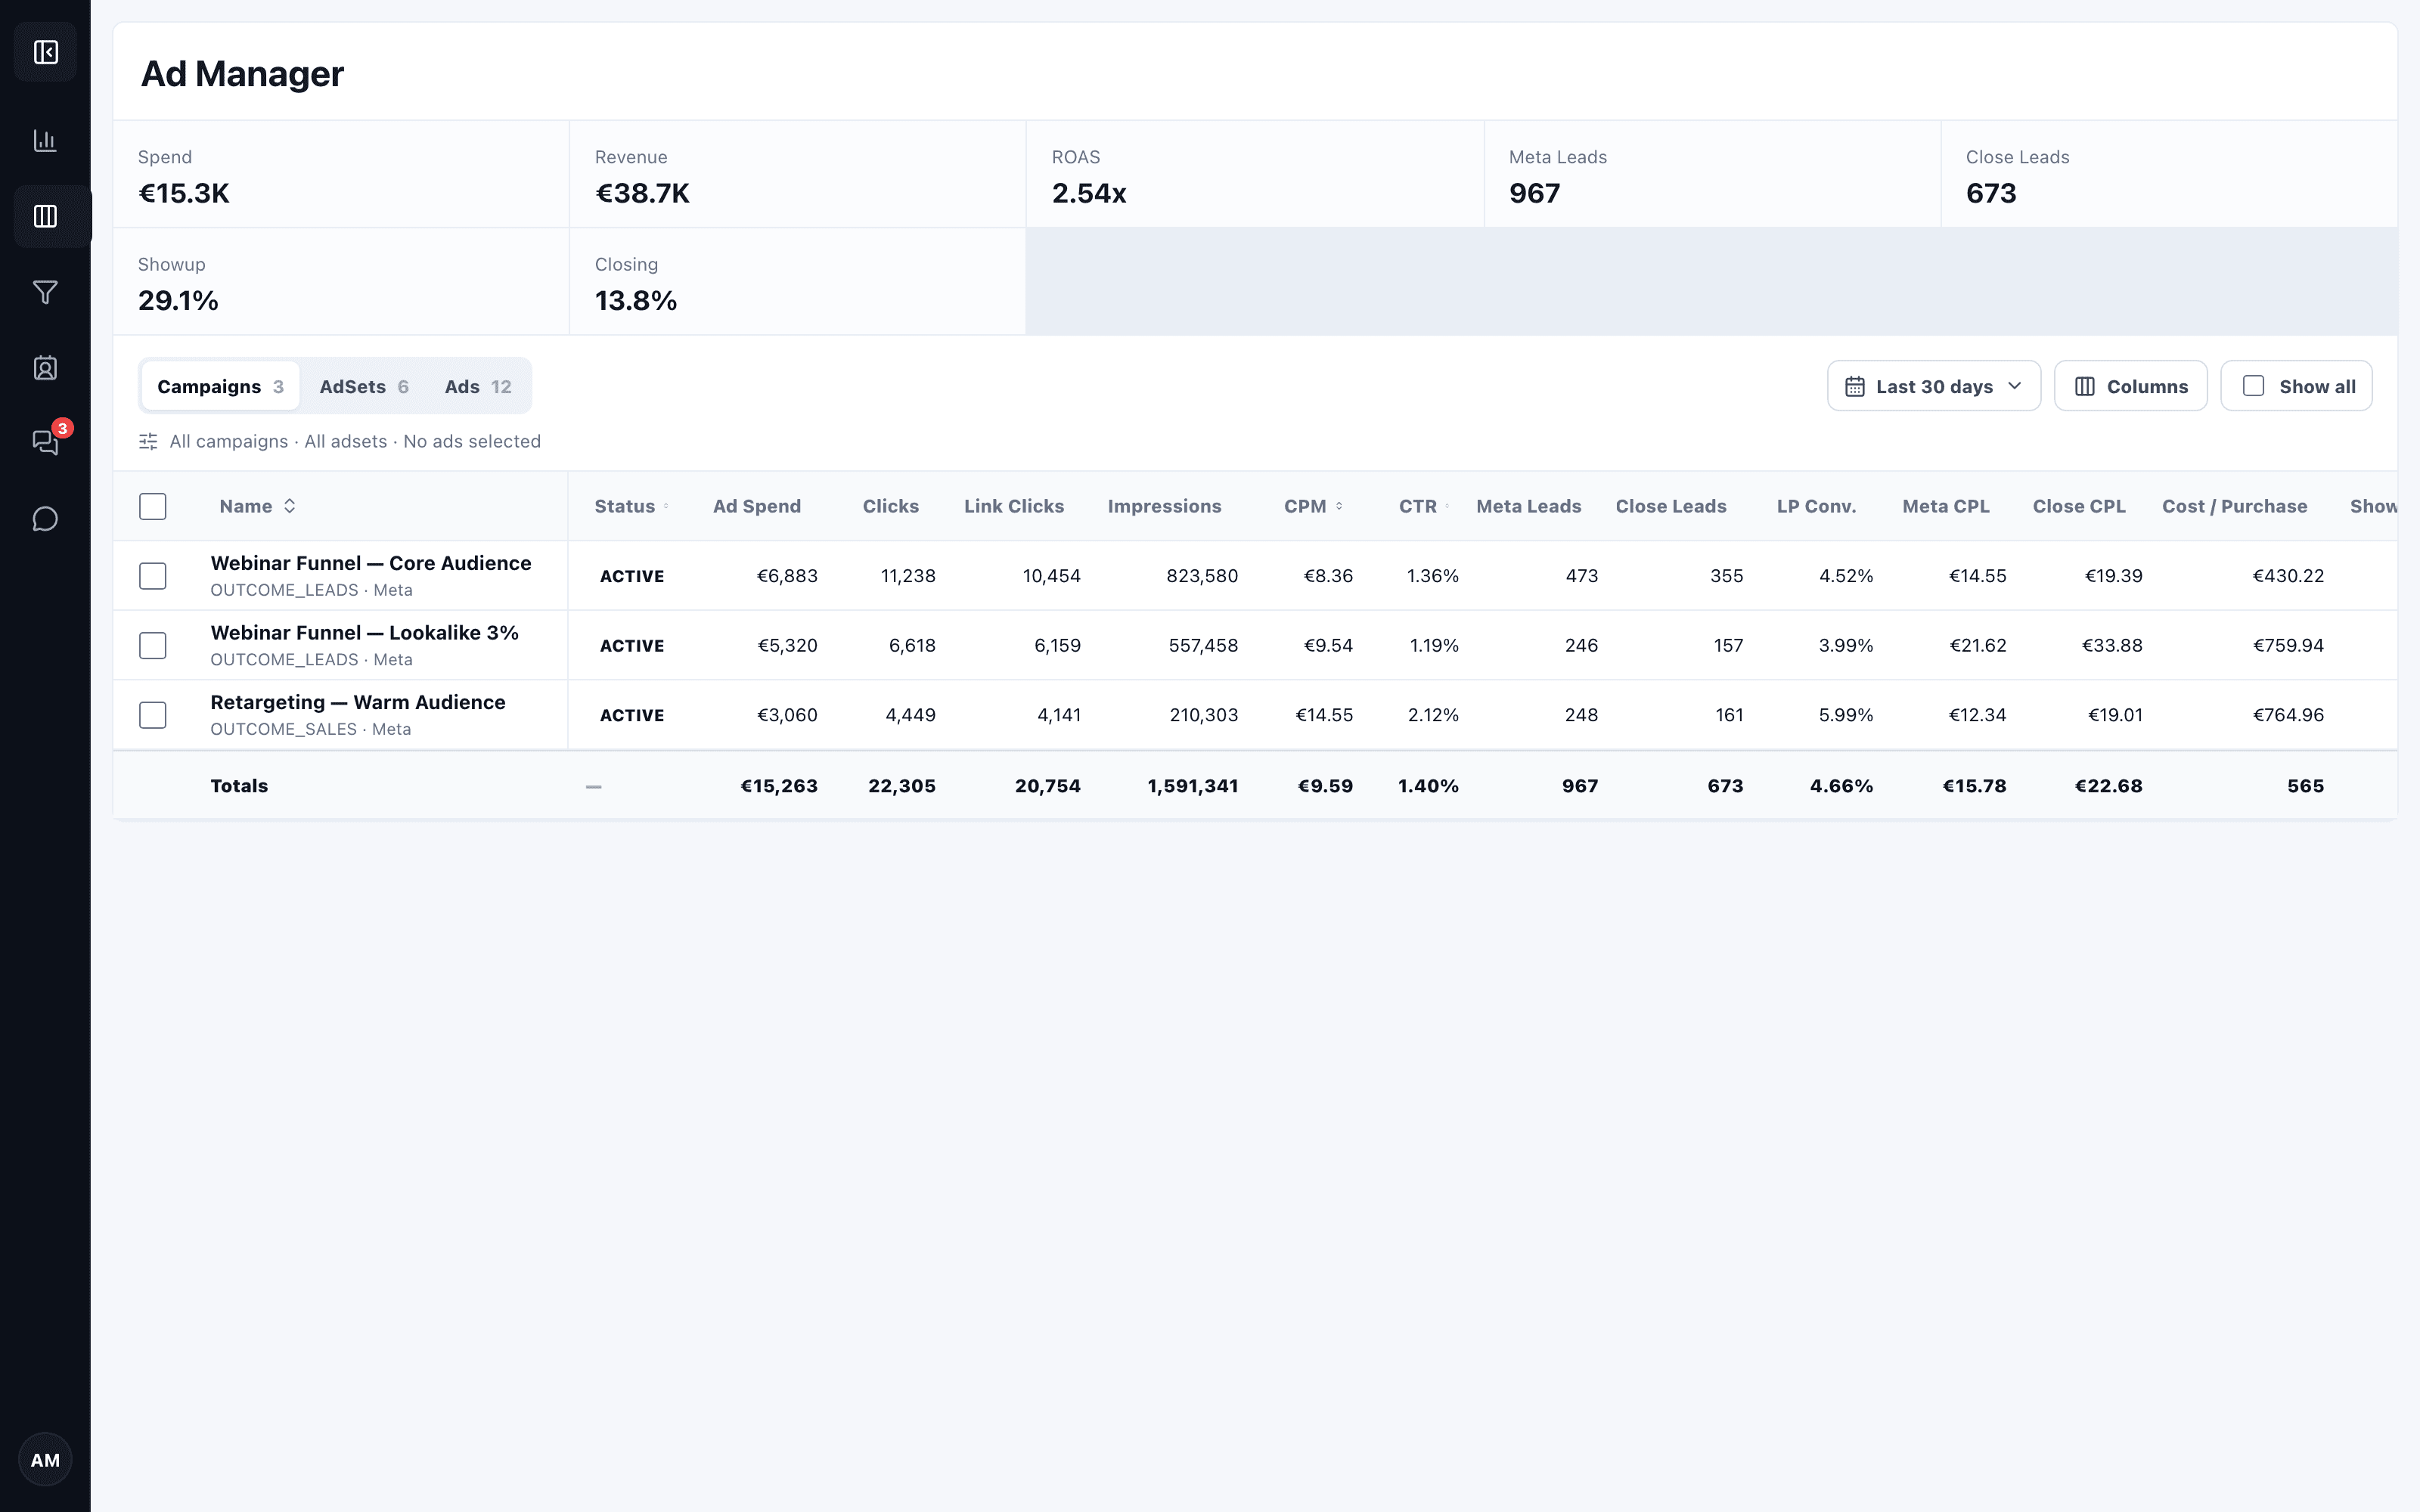Sort by the Name column header
Screen dimensions: 2420x1512
click(257, 506)
